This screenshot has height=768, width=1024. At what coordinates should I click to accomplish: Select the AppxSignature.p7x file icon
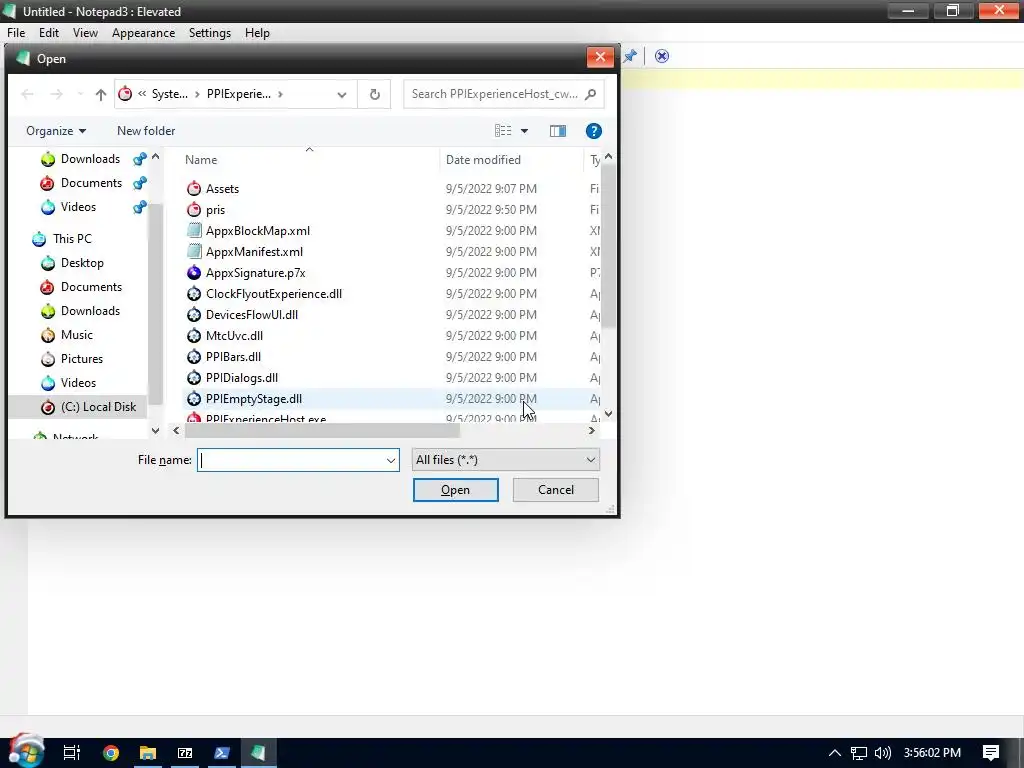(194, 272)
